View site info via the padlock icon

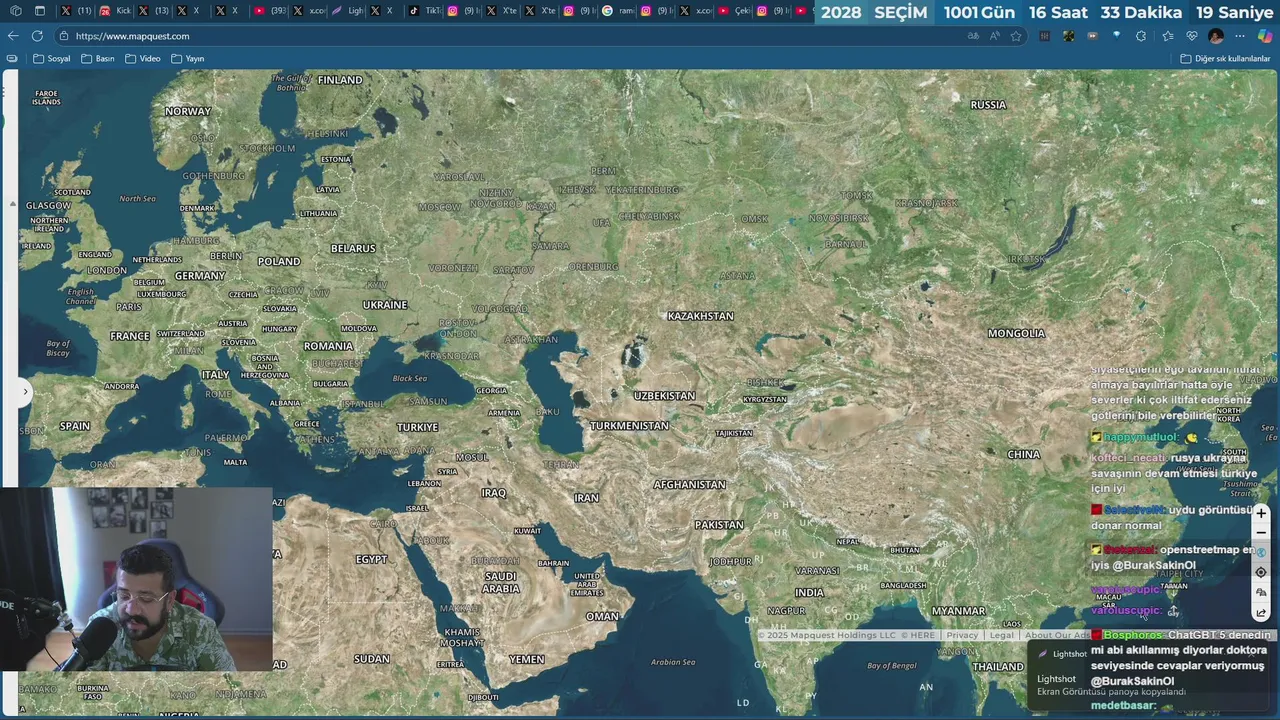(64, 36)
